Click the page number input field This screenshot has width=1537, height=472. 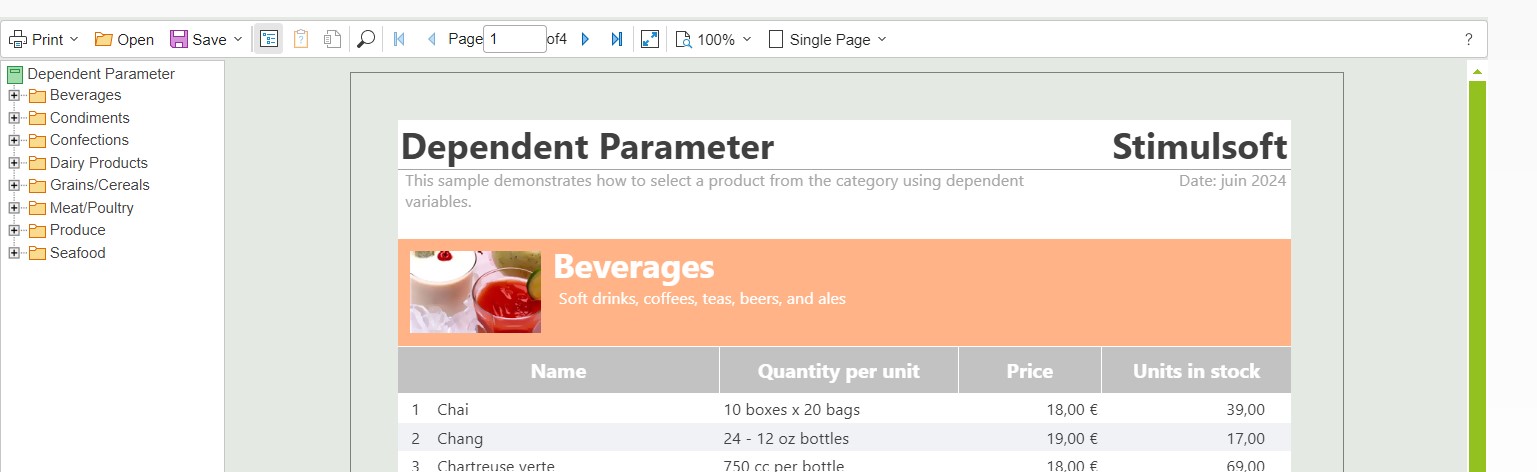pos(514,39)
